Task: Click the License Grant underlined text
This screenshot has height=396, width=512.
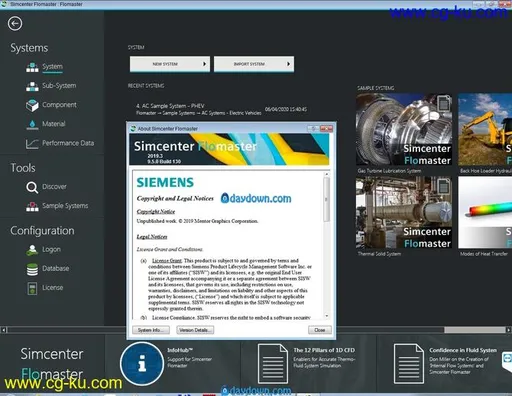Action: tap(167, 261)
